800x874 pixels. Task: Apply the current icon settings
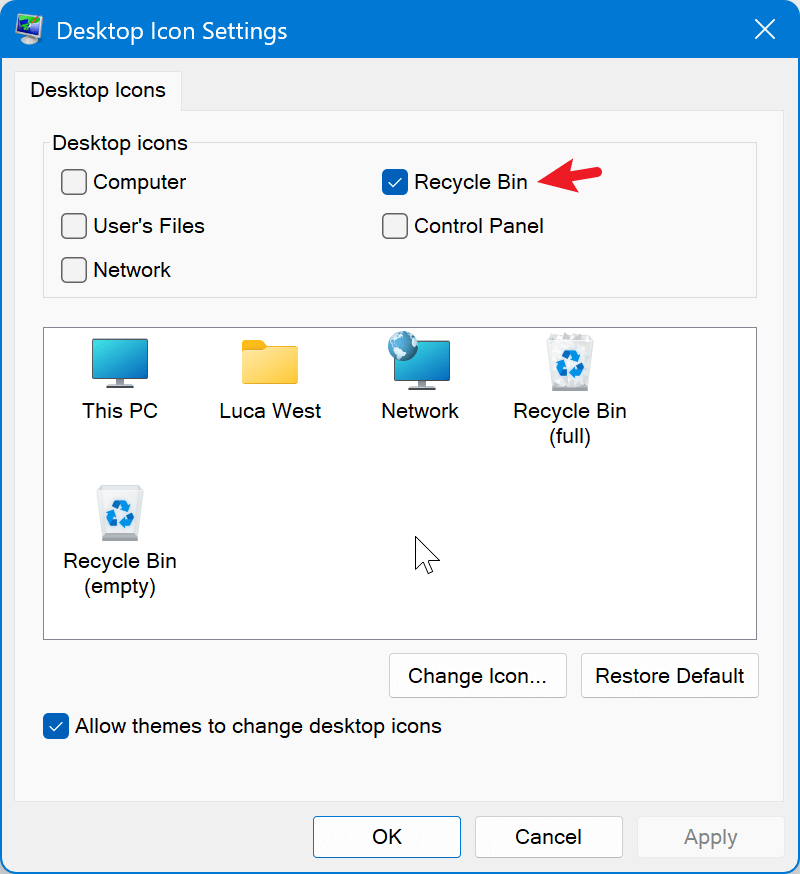pyautogui.click(x=710, y=837)
